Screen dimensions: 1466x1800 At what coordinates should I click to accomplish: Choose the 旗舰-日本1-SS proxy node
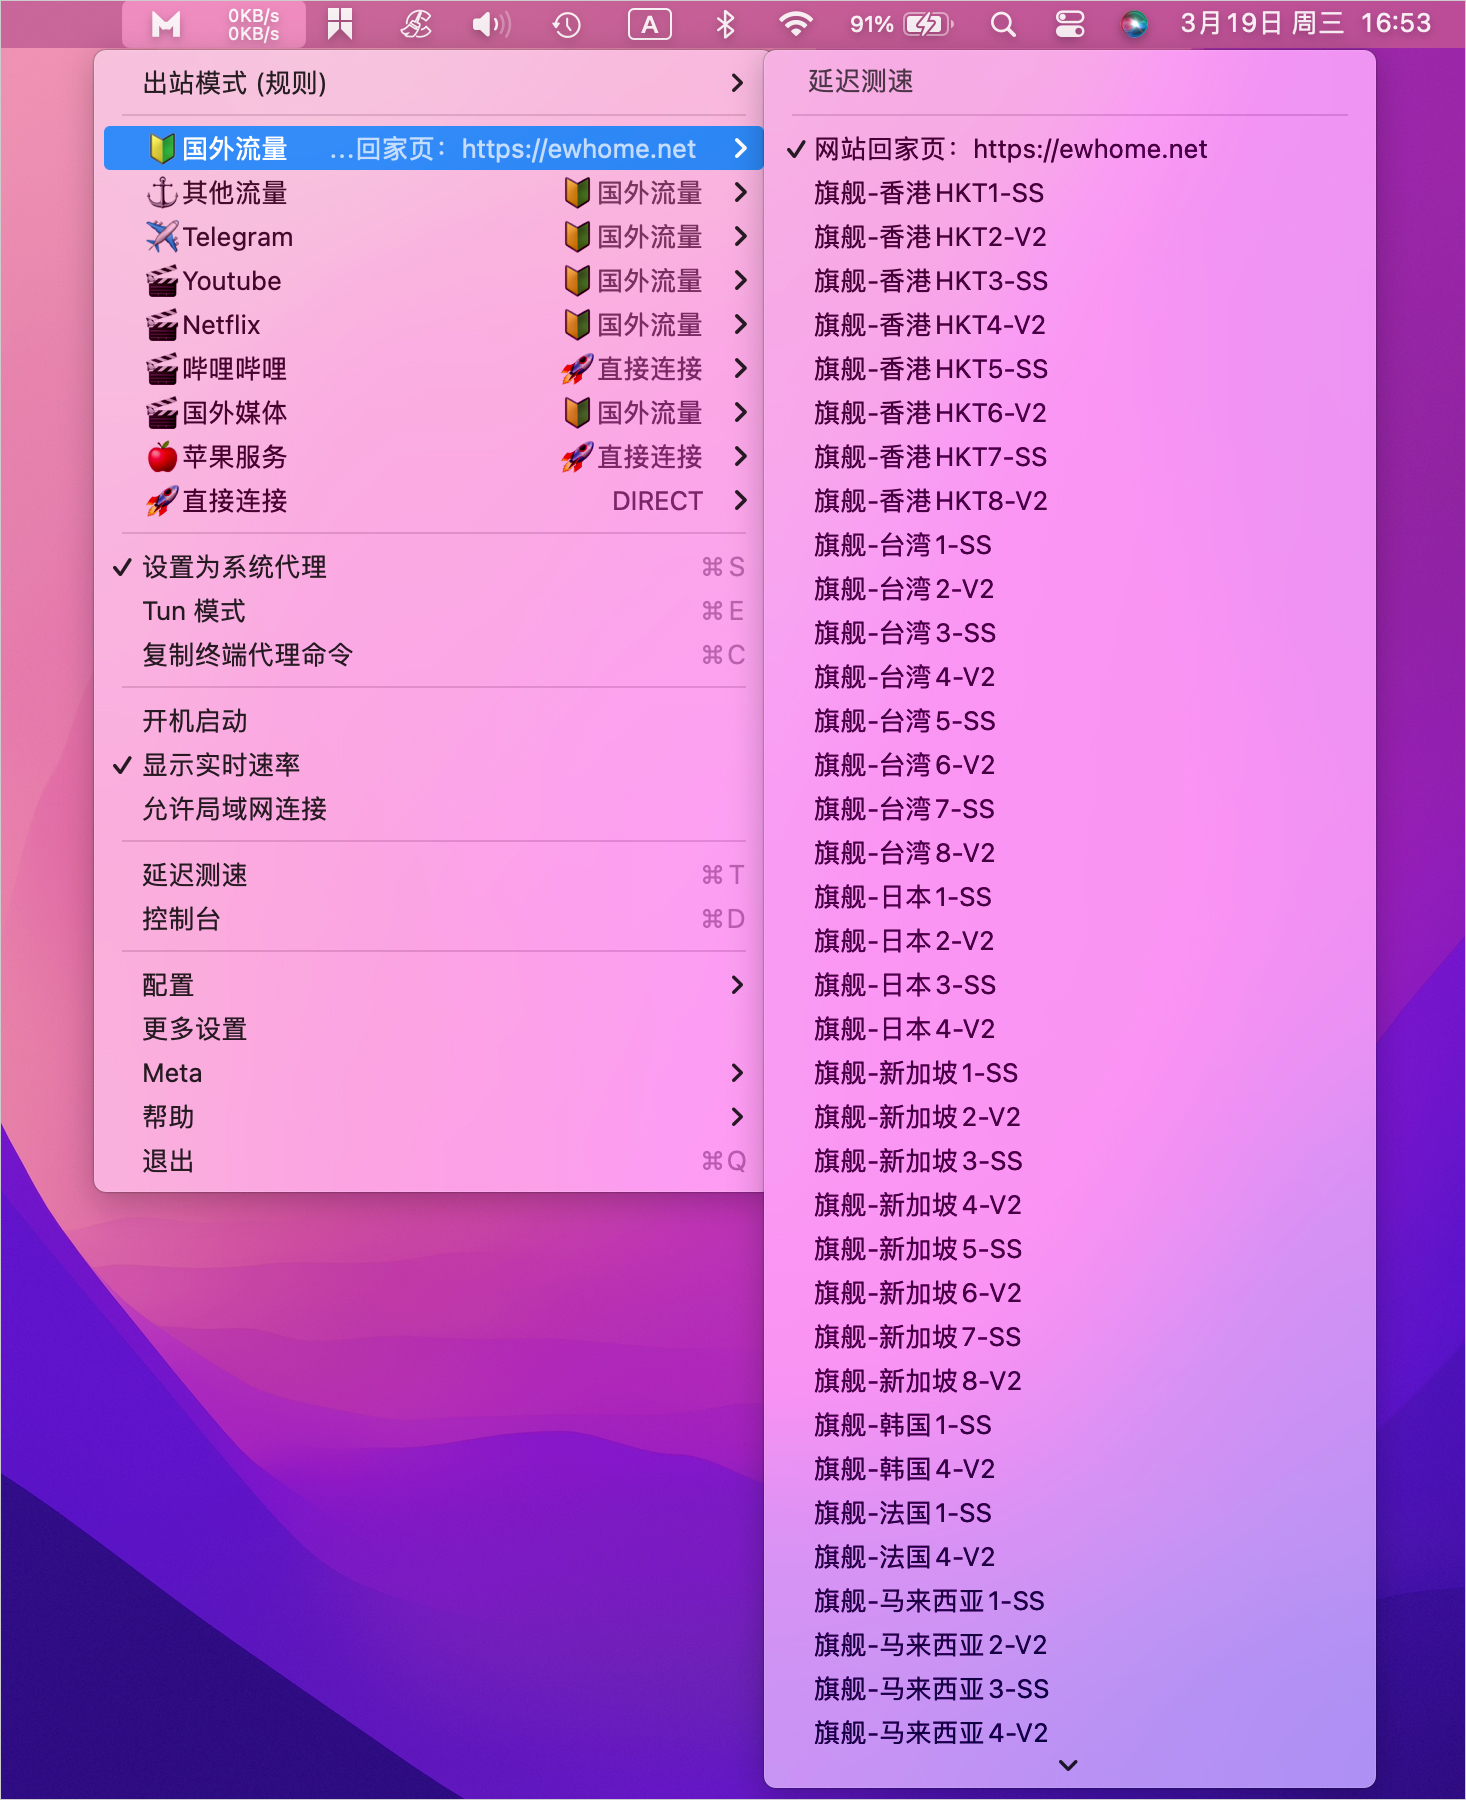(902, 897)
